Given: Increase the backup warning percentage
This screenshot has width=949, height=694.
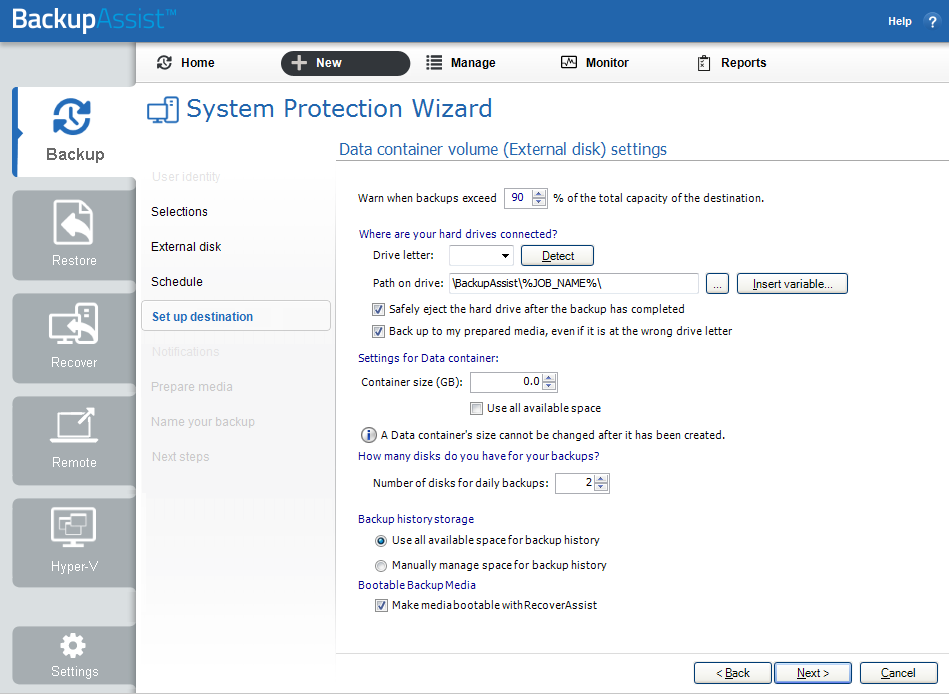Looking at the screenshot, I should tap(539, 194).
